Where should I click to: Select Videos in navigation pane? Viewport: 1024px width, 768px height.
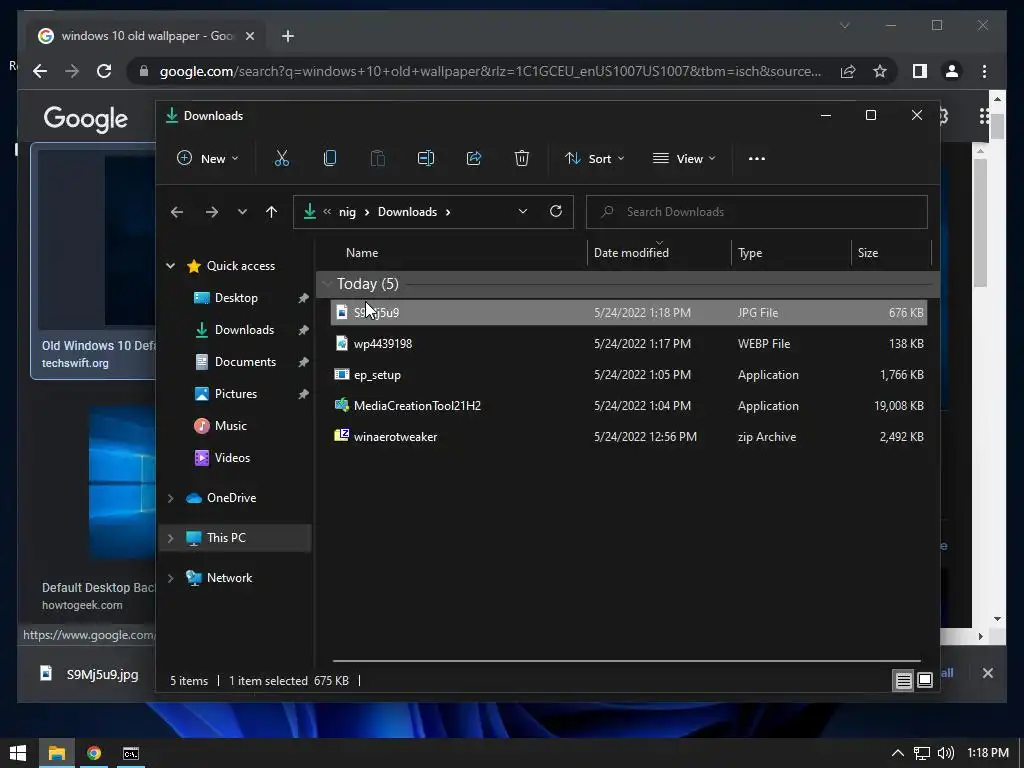click(232, 458)
